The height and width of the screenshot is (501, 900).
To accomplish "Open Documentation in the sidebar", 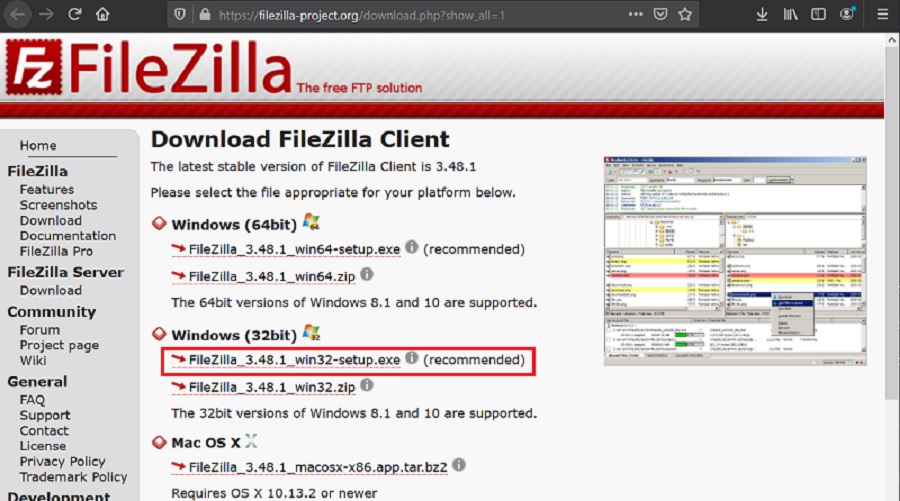I will (68, 236).
